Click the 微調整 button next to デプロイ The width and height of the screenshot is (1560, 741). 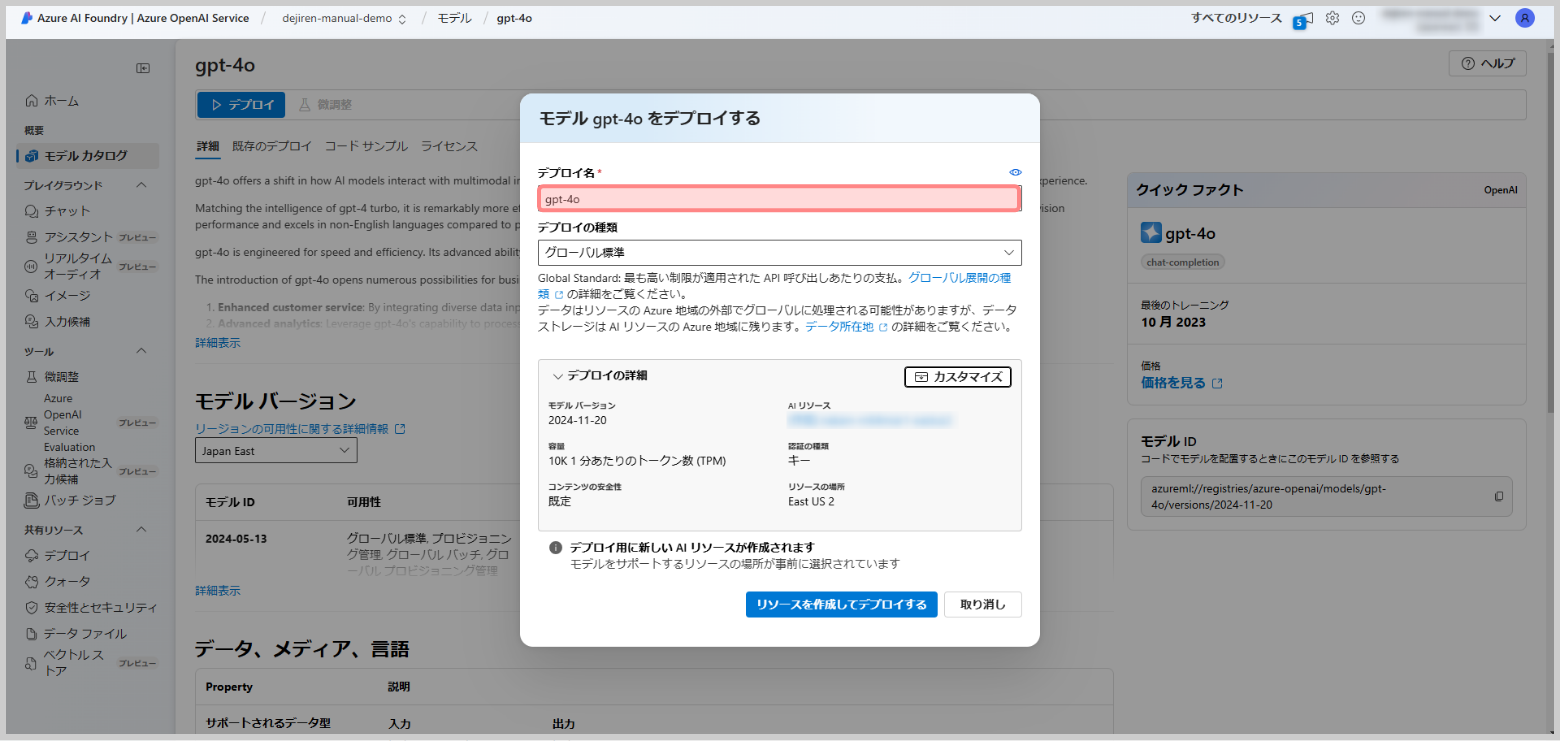[326, 105]
